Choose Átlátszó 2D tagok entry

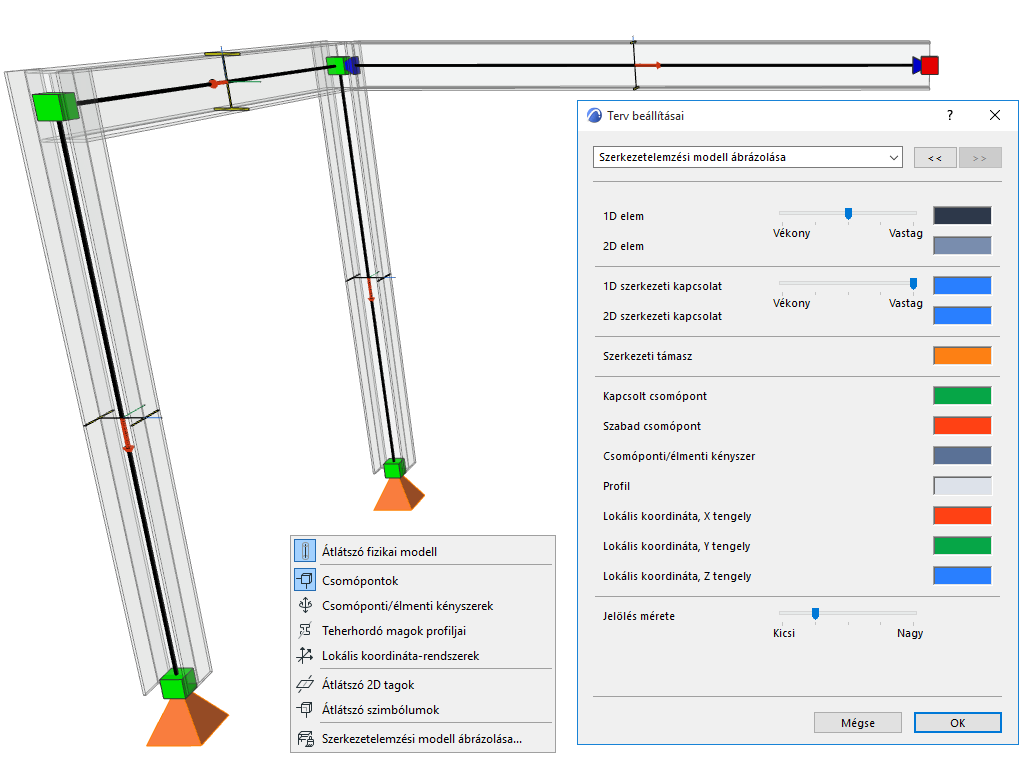(x=423, y=684)
